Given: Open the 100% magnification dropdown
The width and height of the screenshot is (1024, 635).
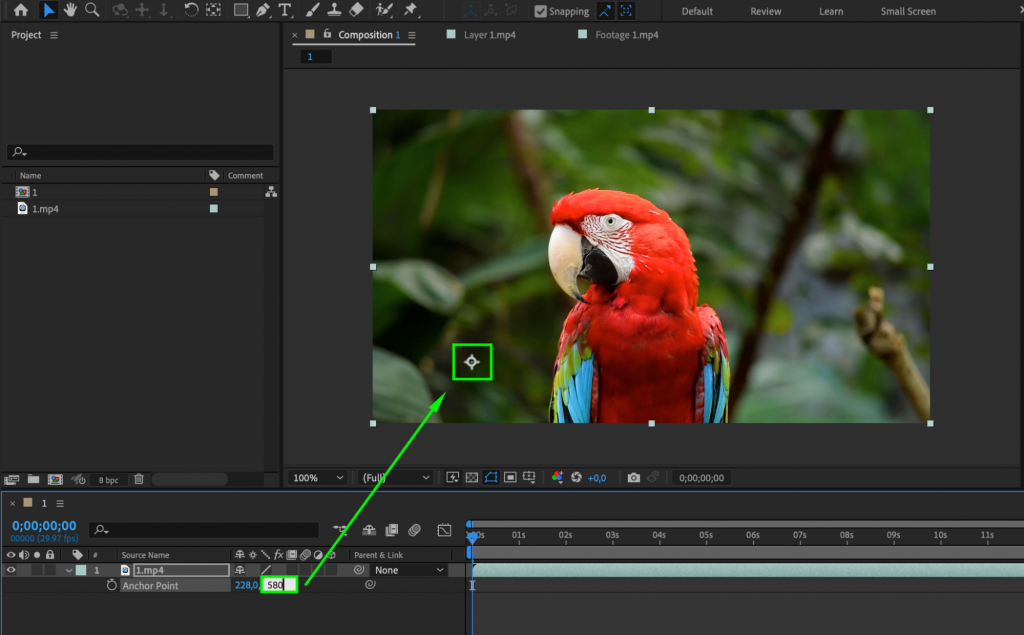Looking at the screenshot, I should point(317,478).
